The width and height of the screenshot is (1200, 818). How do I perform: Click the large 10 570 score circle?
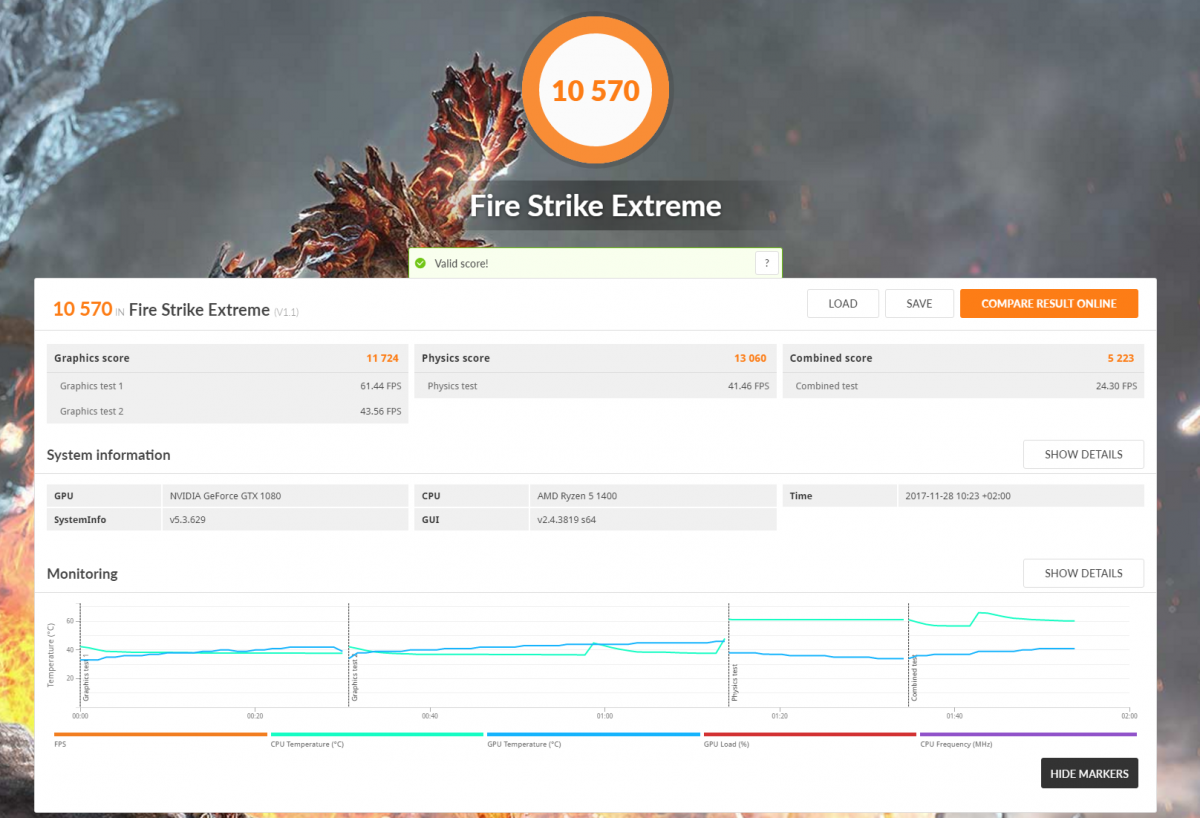595,91
